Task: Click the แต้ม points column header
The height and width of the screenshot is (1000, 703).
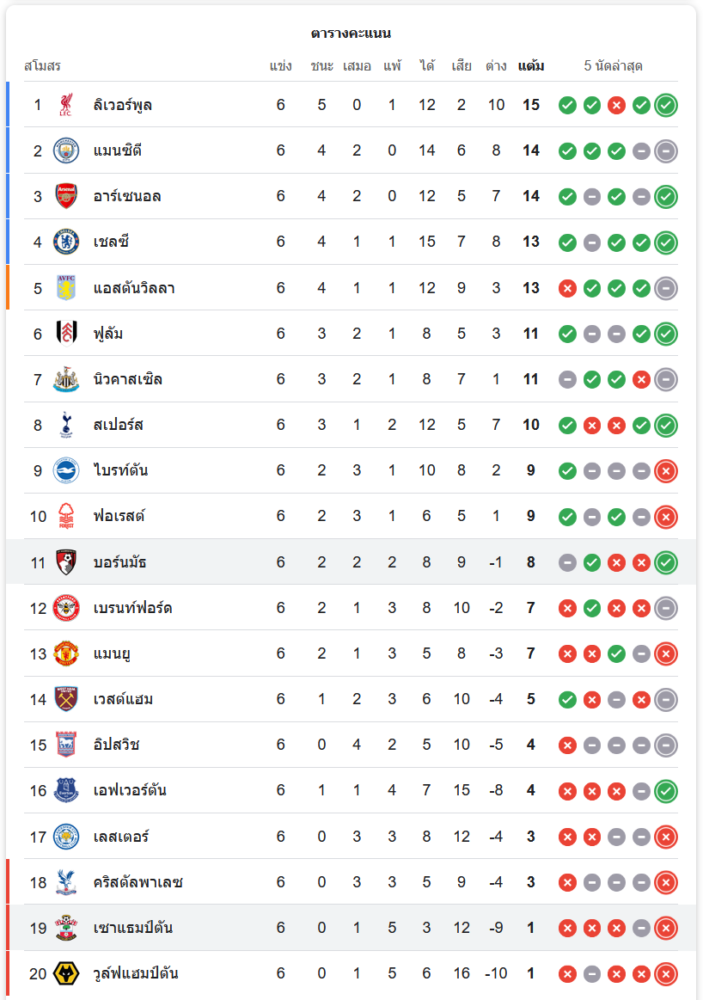Action: [531, 66]
